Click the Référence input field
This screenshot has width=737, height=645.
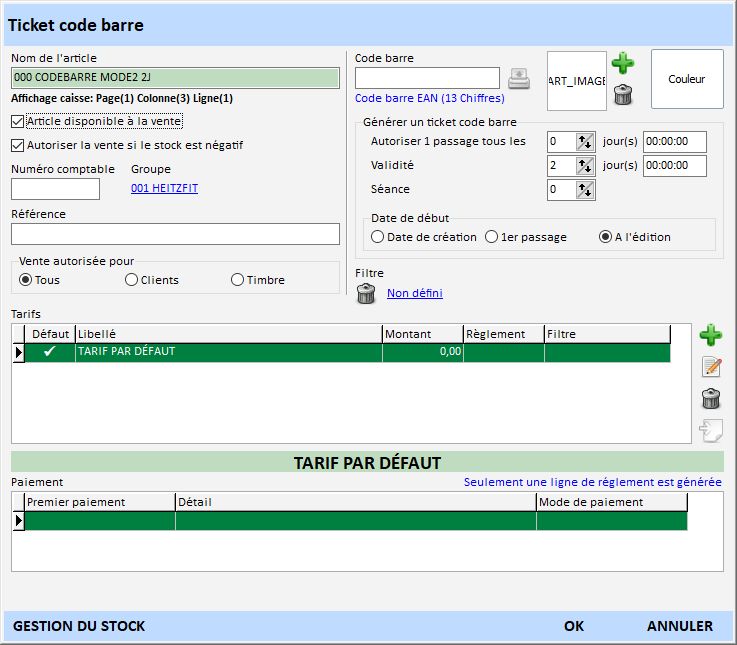click(175, 234)
